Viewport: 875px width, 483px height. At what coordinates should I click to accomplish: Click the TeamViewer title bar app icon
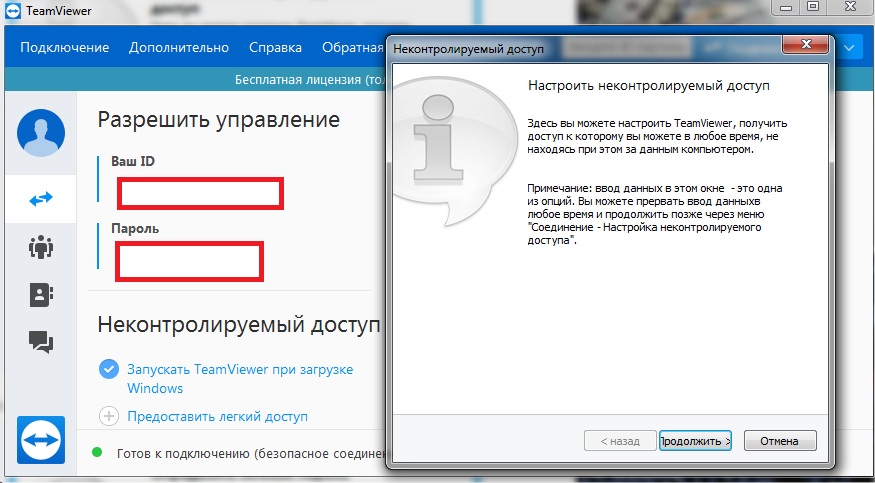click(13, 11)
